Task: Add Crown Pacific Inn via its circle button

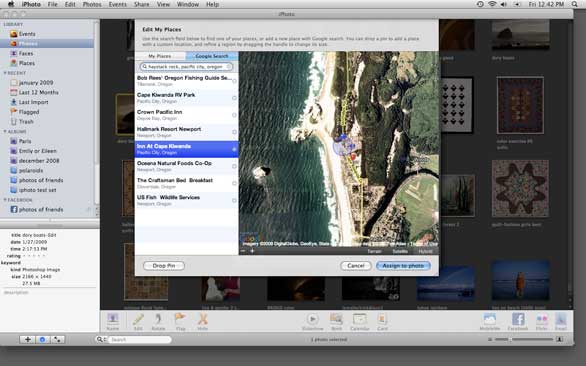Action: point(234,115)
